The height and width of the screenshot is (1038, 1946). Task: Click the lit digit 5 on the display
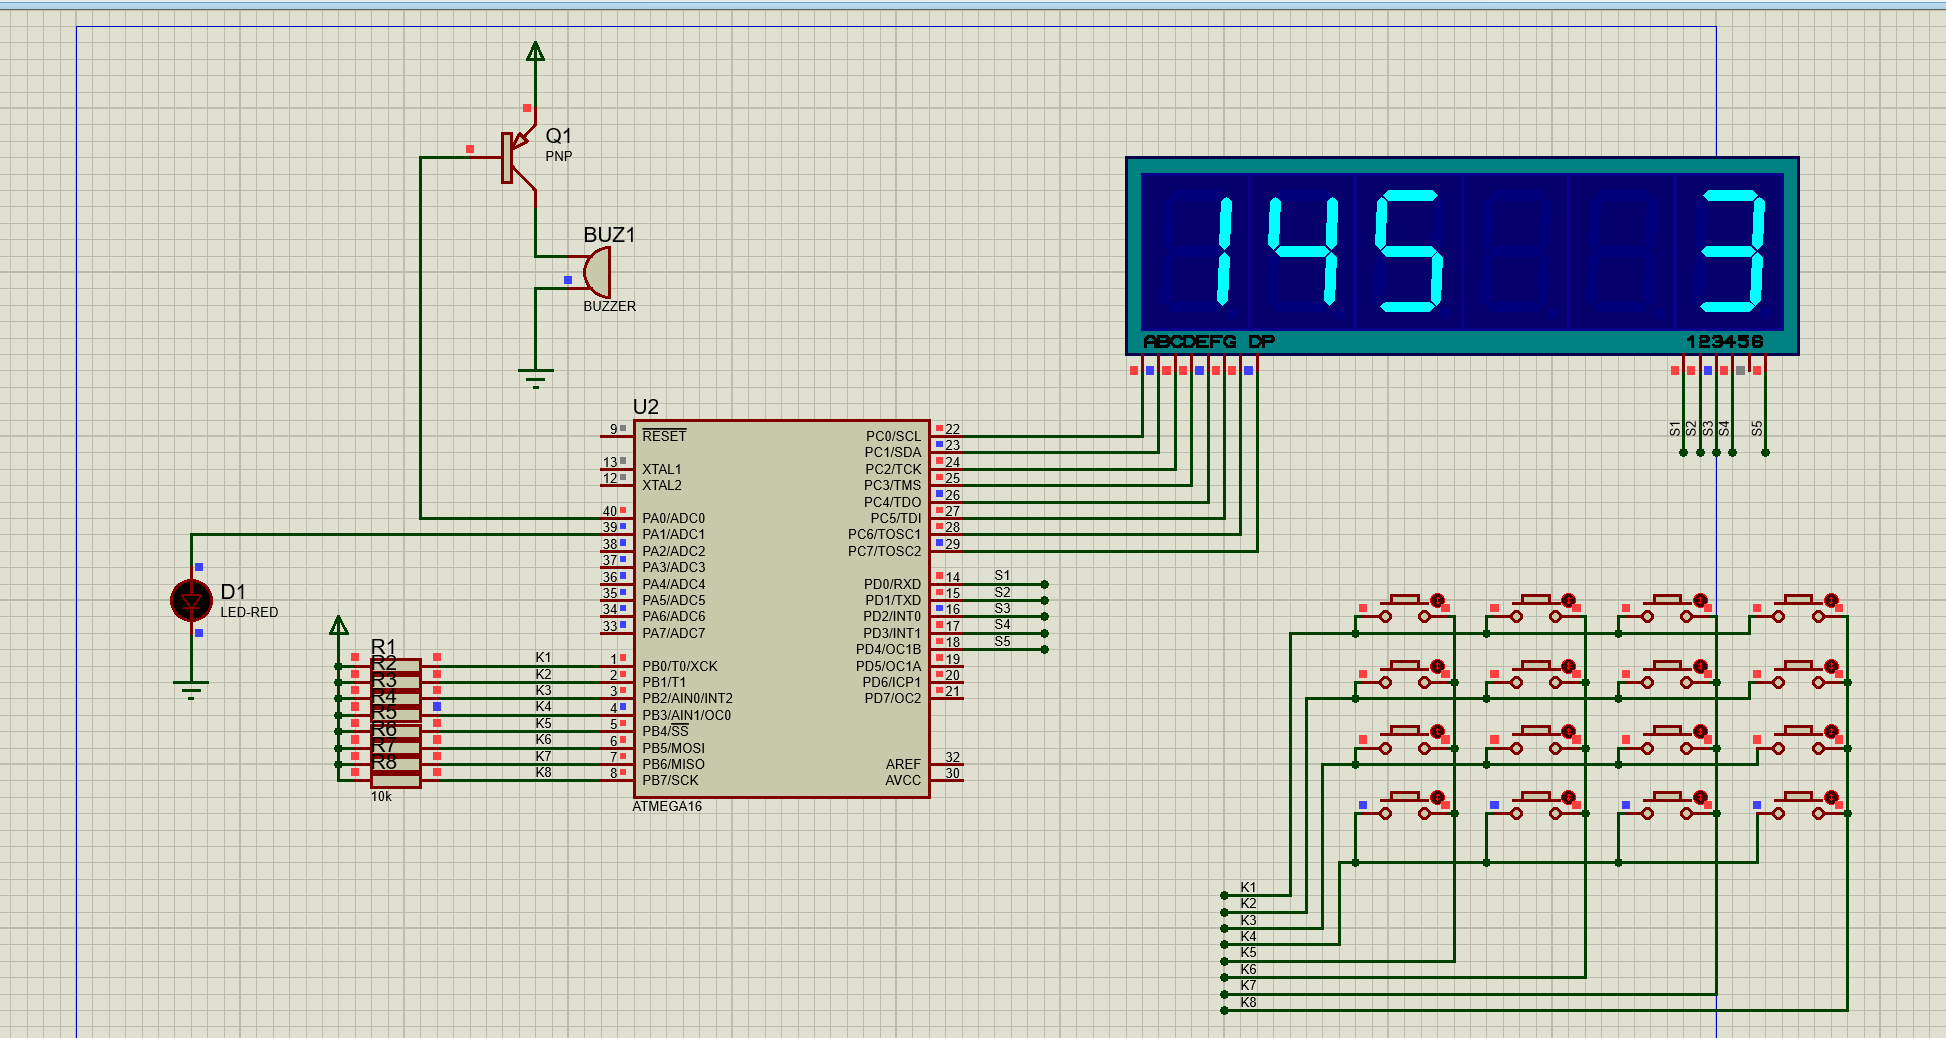(1409, 251)
